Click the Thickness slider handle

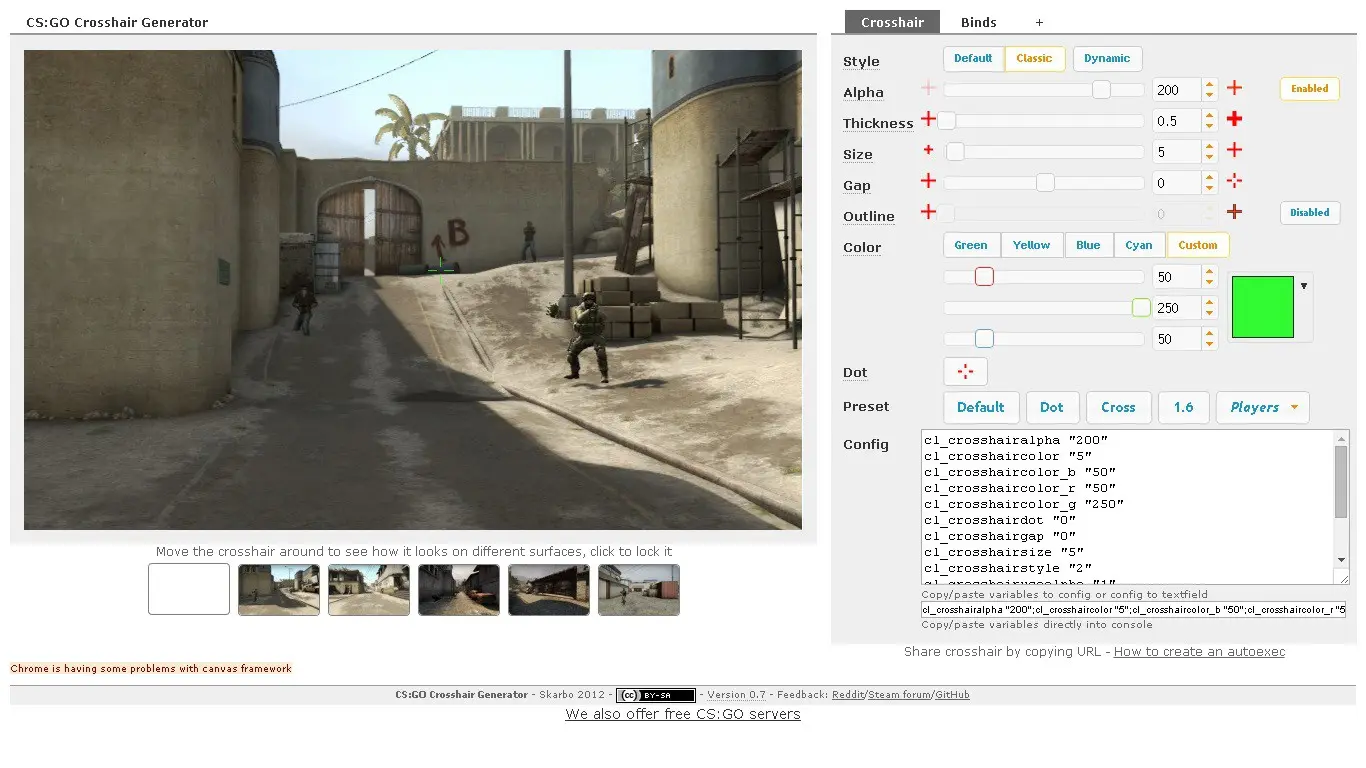(946, 121)
